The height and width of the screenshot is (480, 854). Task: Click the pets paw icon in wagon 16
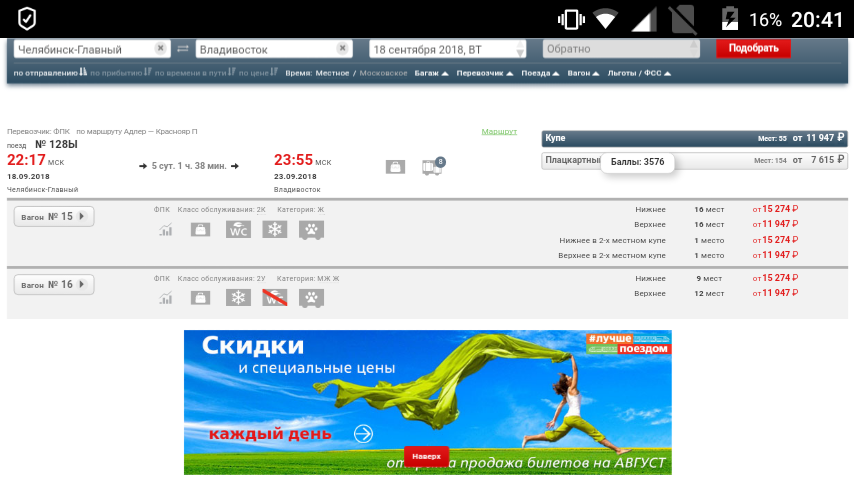pyautogui.click(x=312, y=297)
